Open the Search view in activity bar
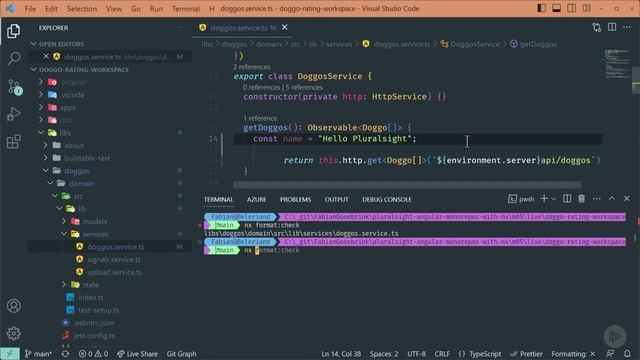640x360 pixels. pos(13,58)
